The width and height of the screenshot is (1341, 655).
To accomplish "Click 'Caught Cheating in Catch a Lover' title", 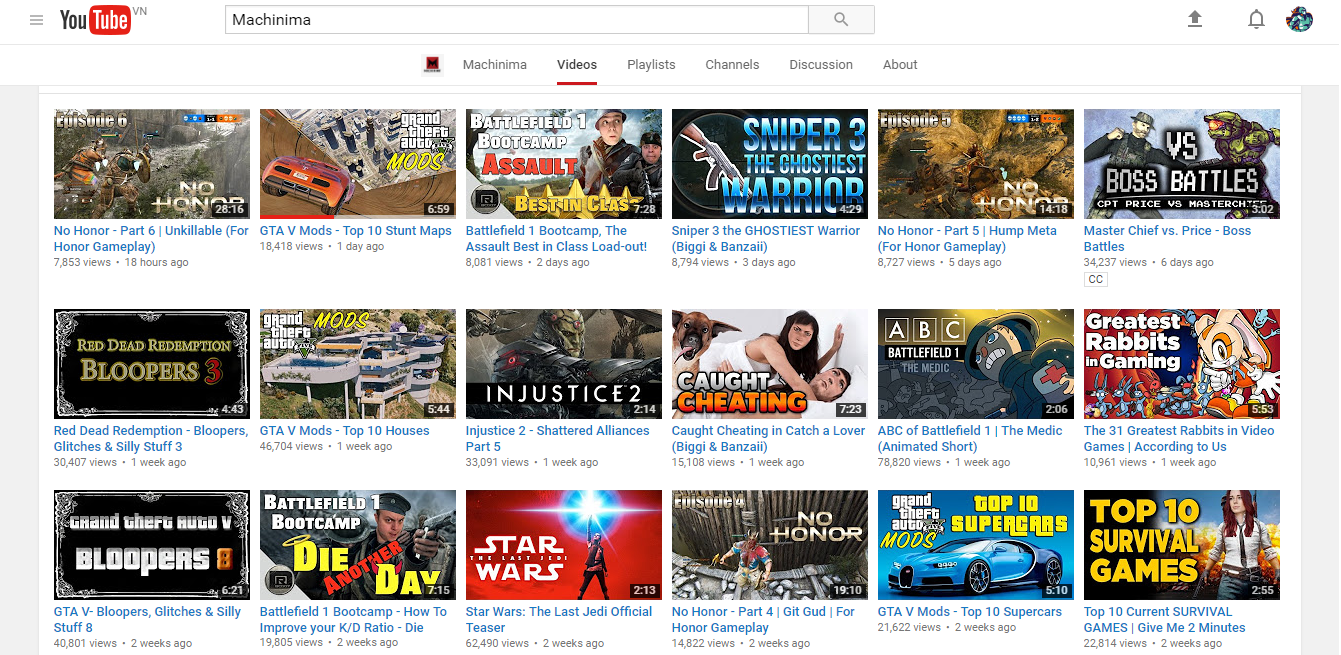I will pyautogui.click(x=768, y=438).
